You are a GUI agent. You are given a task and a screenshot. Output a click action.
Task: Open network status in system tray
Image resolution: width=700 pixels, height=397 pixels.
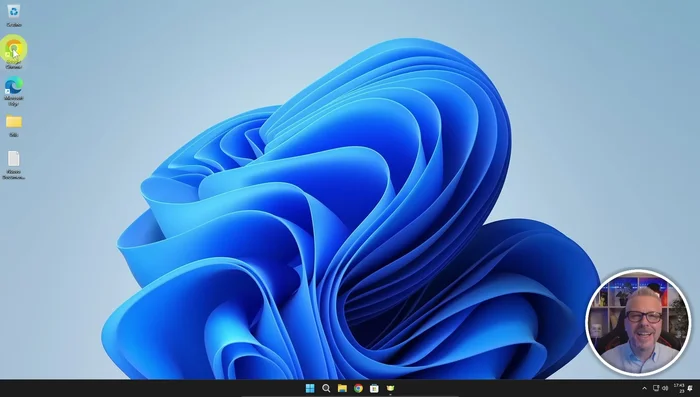pos(656,388)
